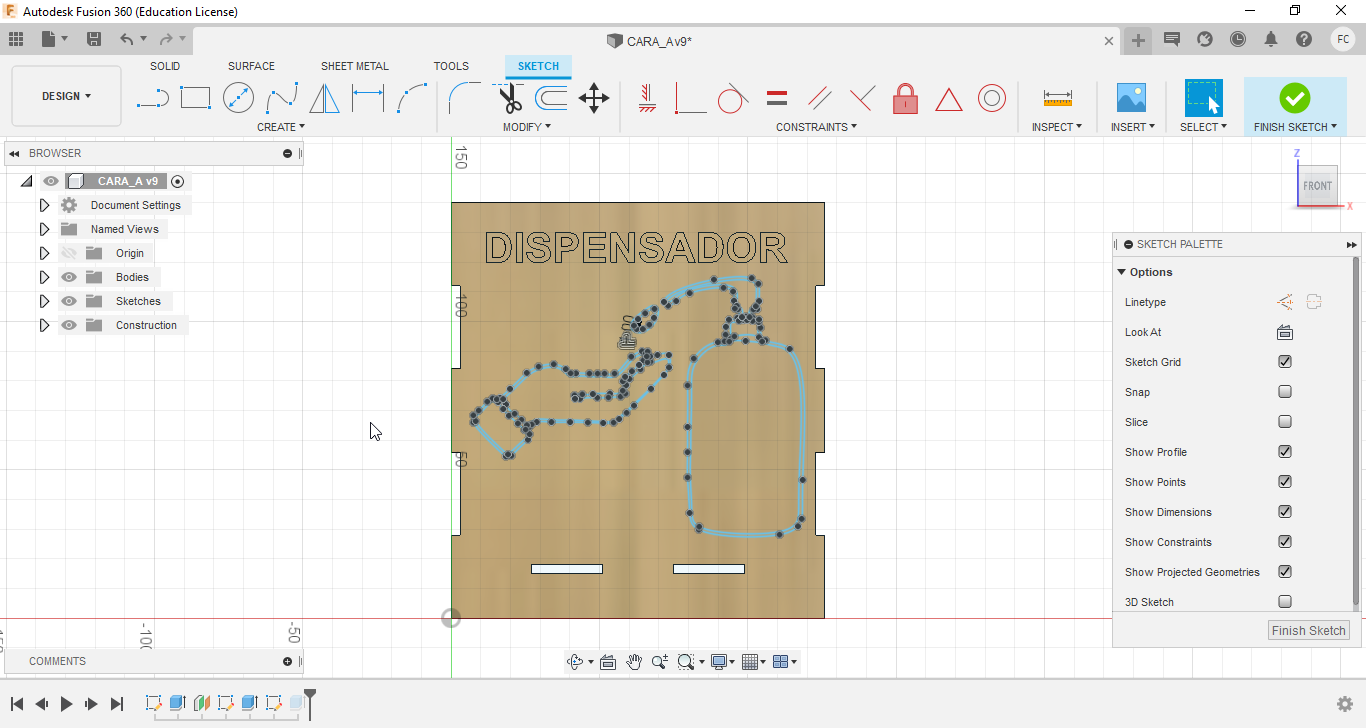Enable the 3D Sketch checkbox

pyautogui.click(x=1285, y=602)
